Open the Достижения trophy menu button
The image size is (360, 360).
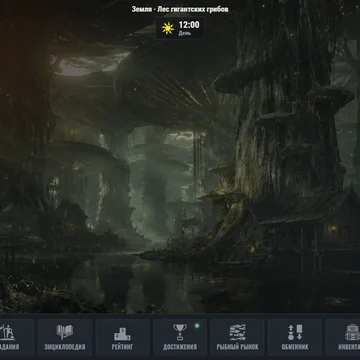(x=180, y=337)
